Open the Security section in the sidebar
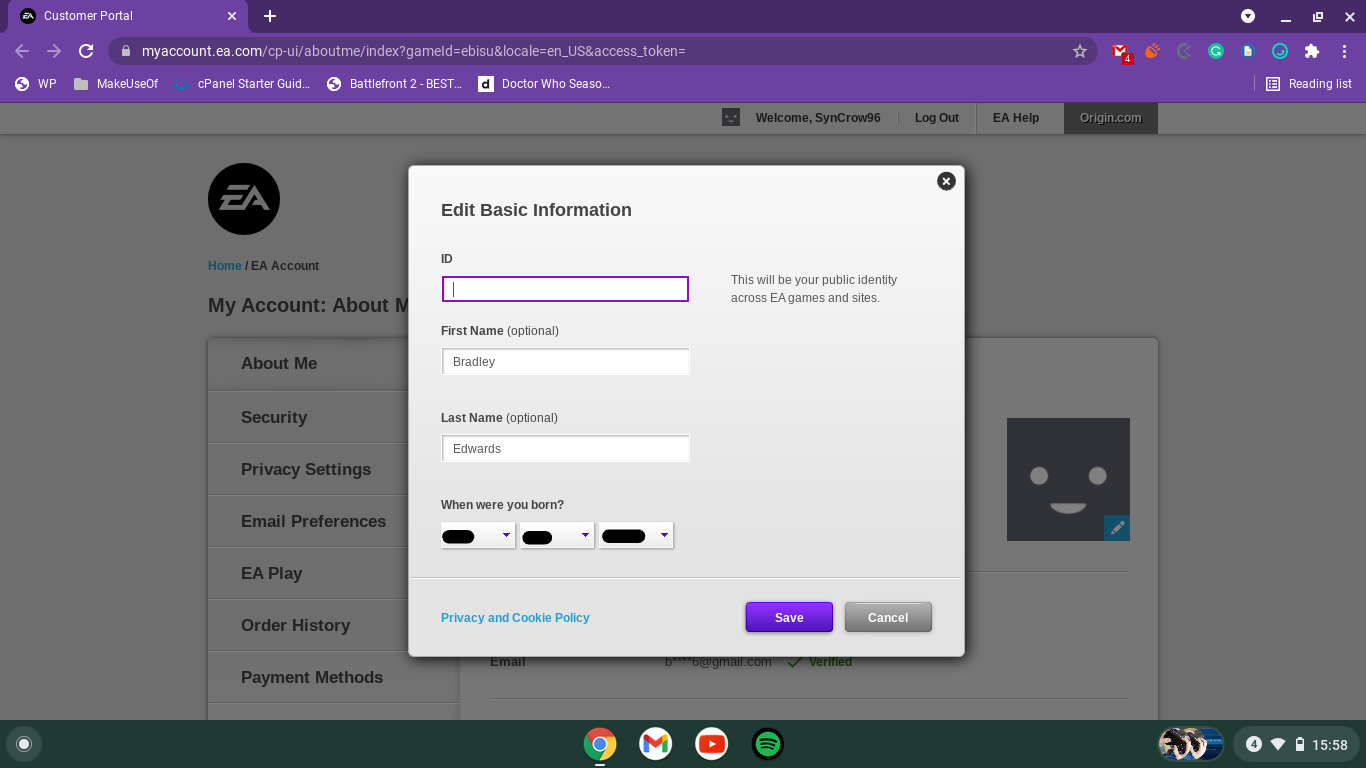Image resolution: width=1366 pixels, height=768 pixels. 274,417
